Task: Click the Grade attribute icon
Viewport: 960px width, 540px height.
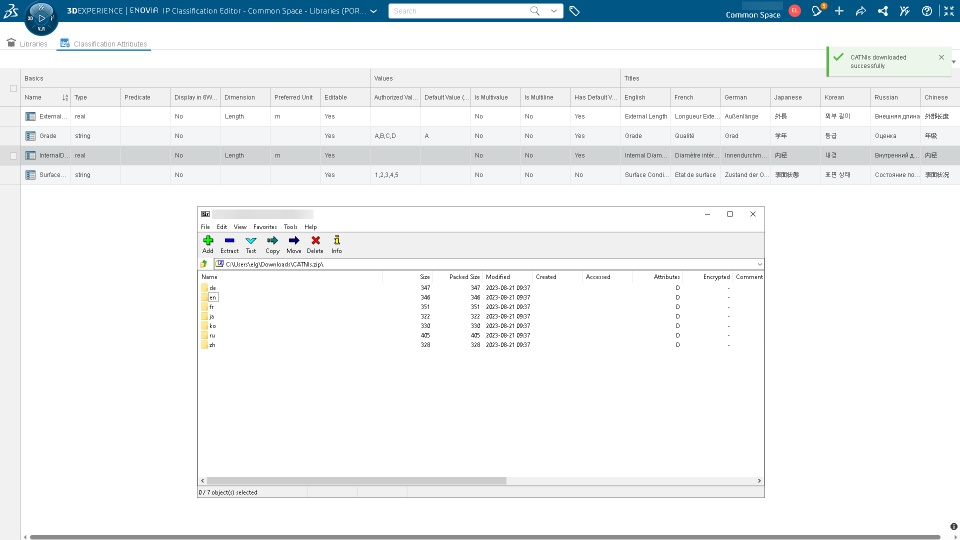Action: (x=30, y=136)
